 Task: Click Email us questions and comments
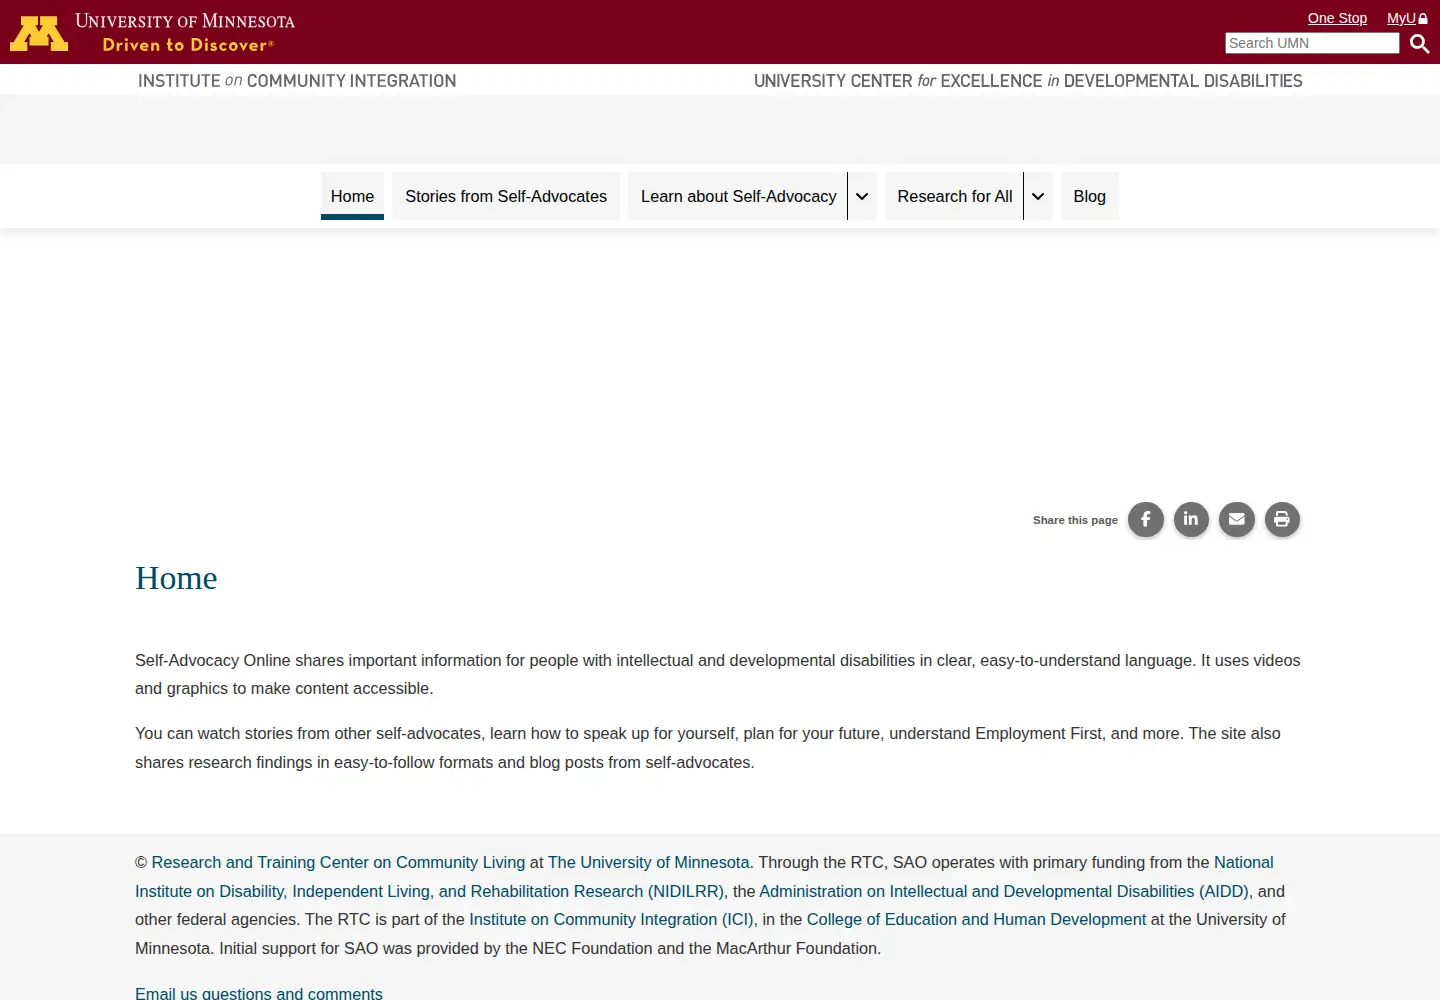point(259,993)
